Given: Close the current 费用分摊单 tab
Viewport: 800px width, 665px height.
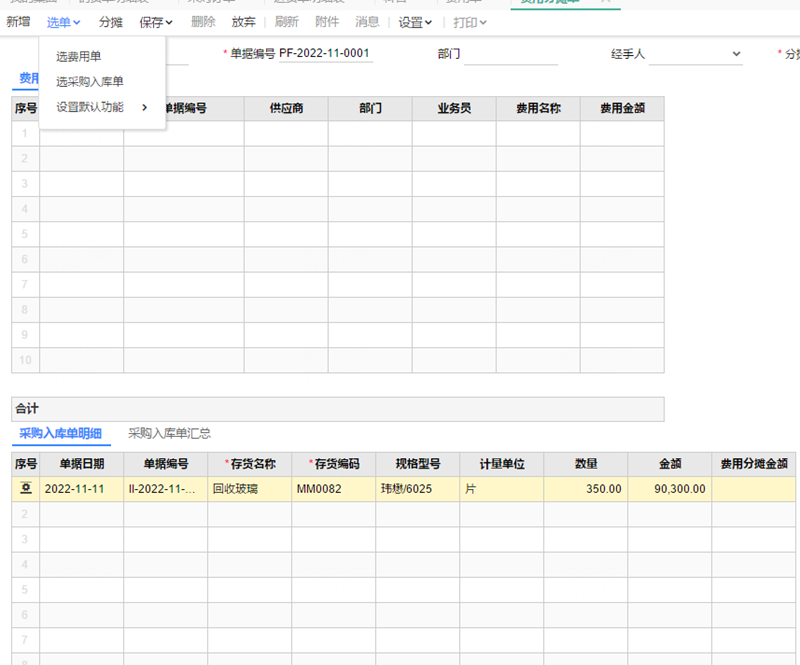Looking at the screenshot, I should [x=605, y=2].
